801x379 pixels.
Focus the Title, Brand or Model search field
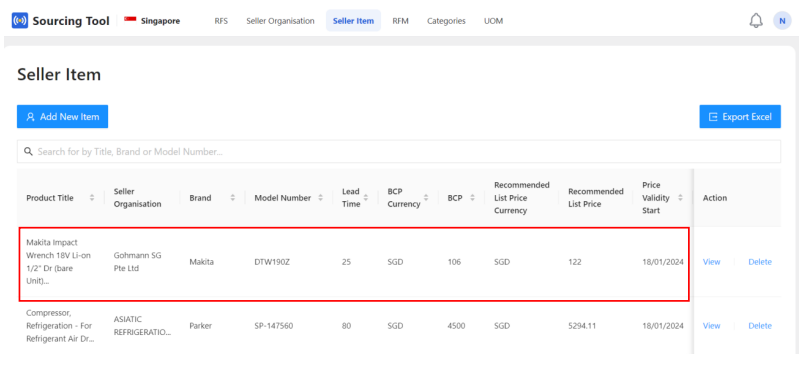398,152
